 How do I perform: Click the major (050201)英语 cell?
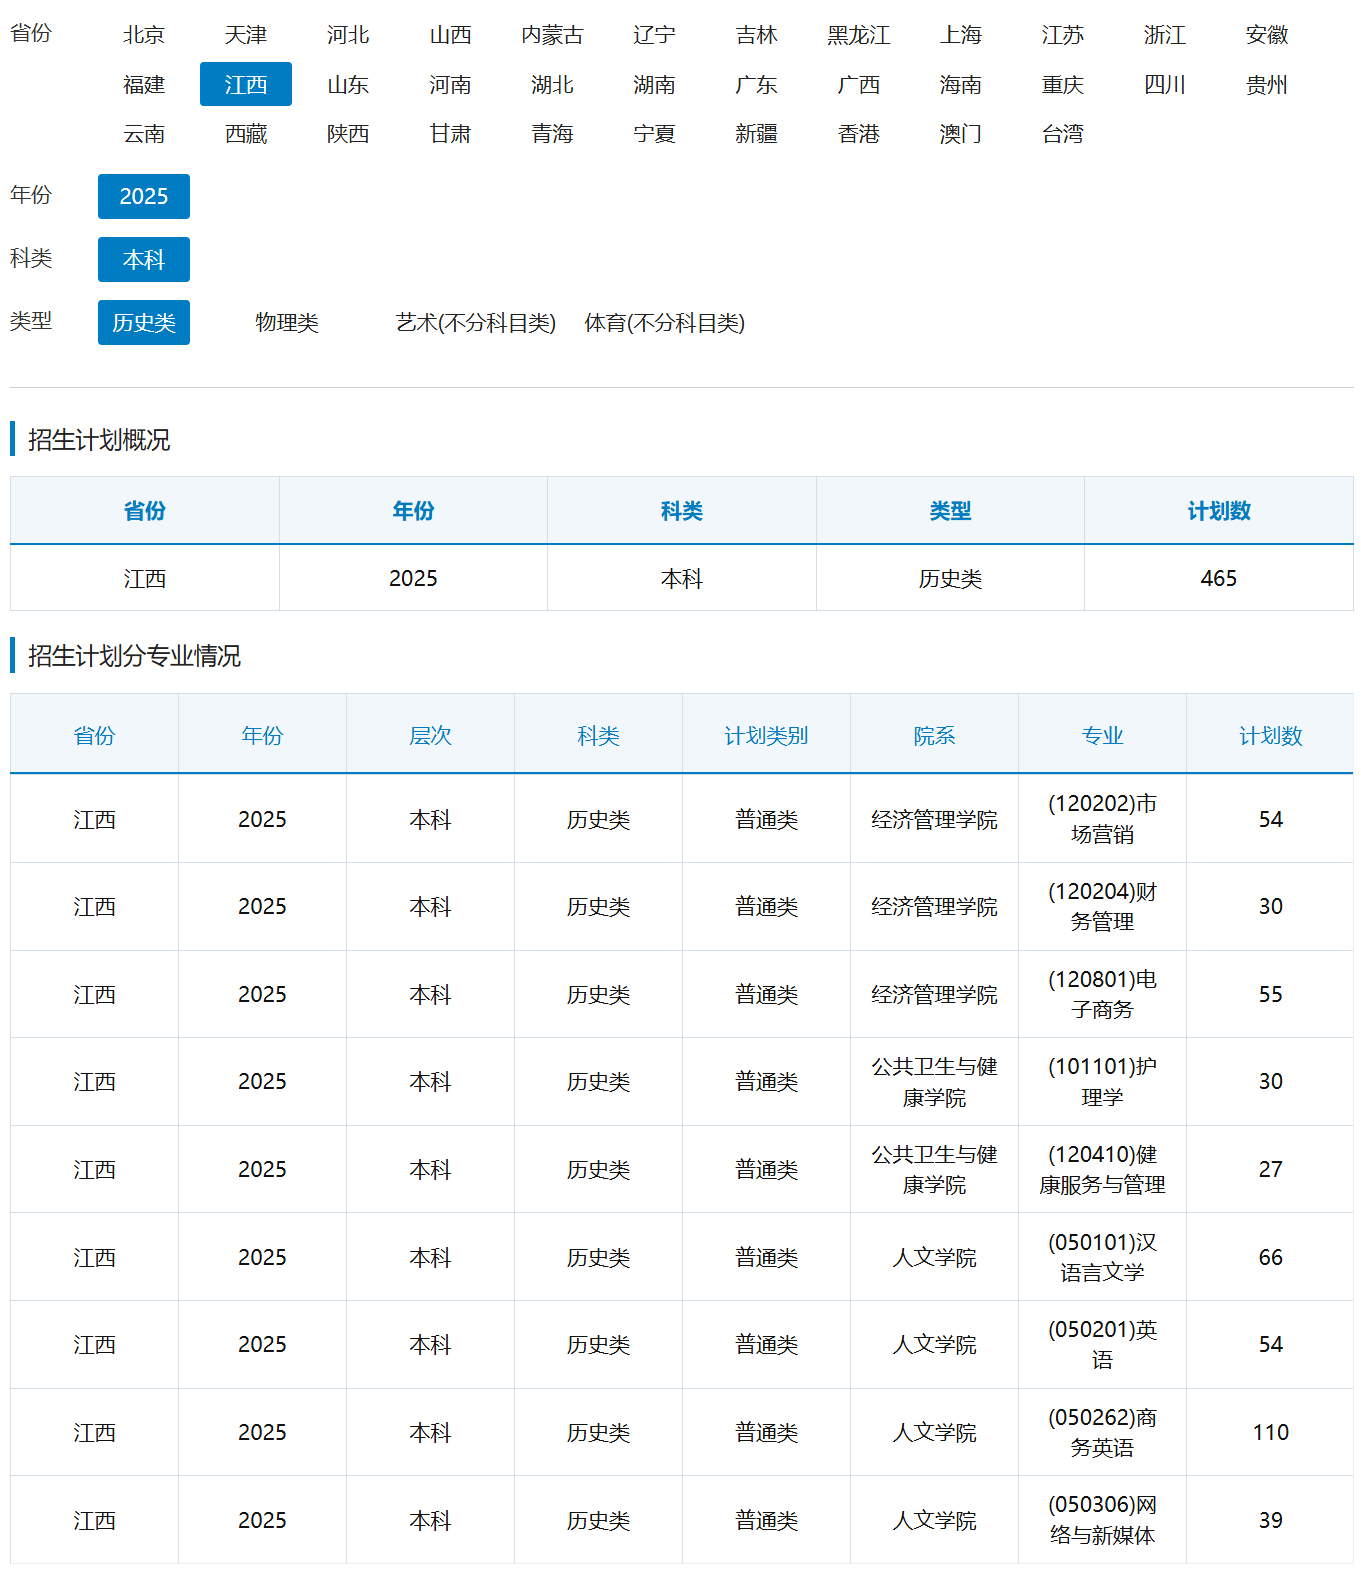pyautogui.click(x=1102, y=1345)
